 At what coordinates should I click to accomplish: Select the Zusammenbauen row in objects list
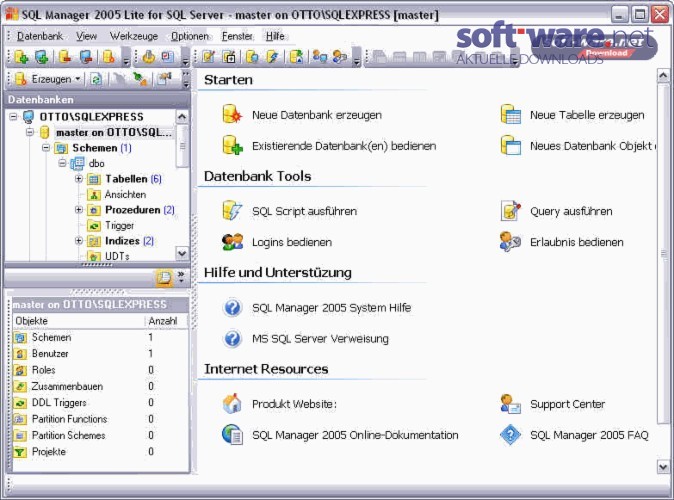100,386
